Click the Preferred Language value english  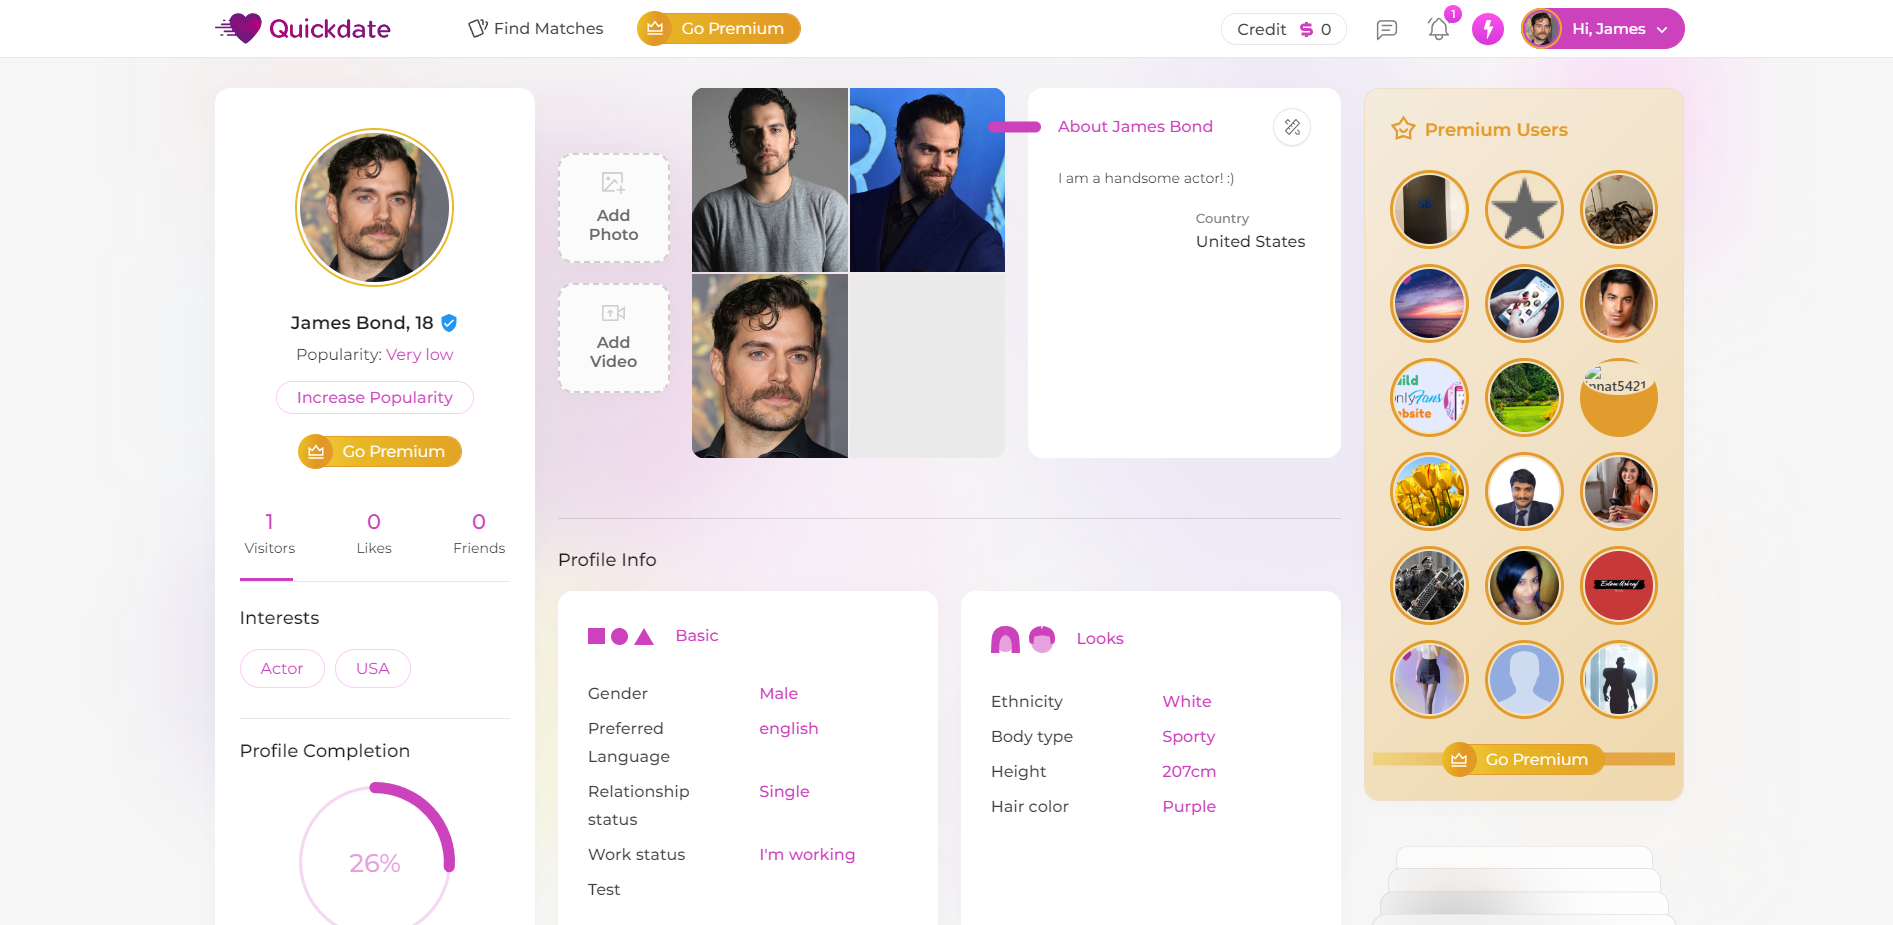pos(789,728)
